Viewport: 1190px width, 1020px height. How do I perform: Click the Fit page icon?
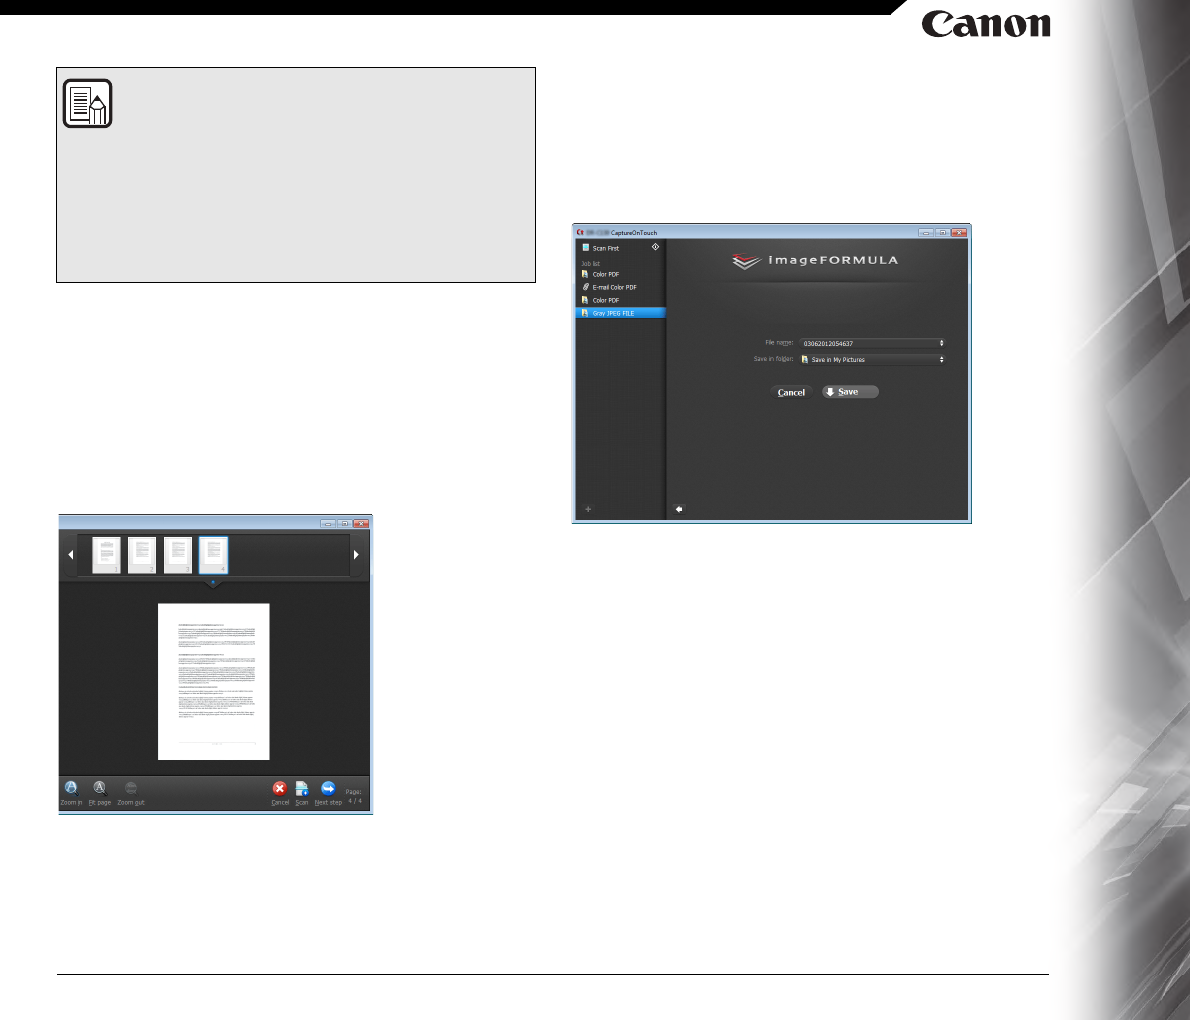100,788
